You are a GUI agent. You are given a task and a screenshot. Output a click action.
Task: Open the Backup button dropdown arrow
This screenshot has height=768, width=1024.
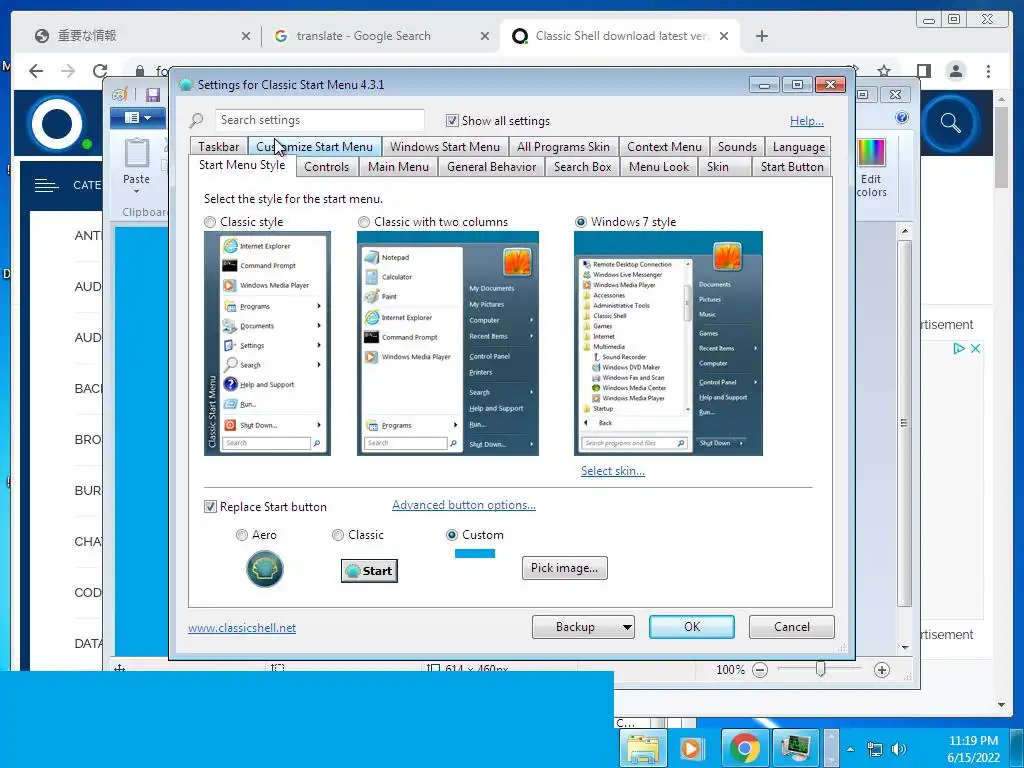click(627, 627)
